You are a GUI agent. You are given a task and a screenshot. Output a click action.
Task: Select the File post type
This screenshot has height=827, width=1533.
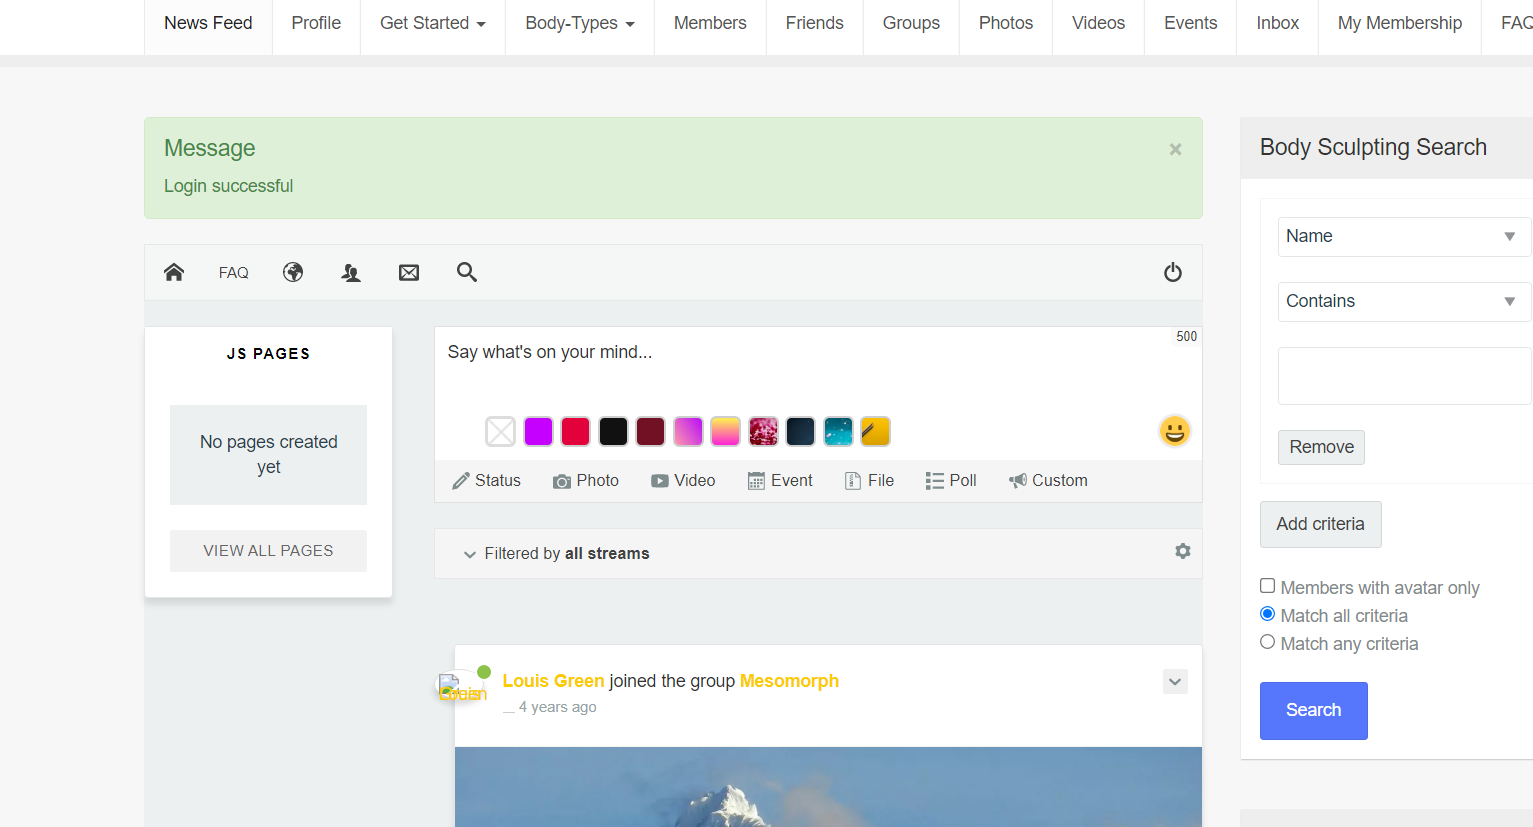870,481
